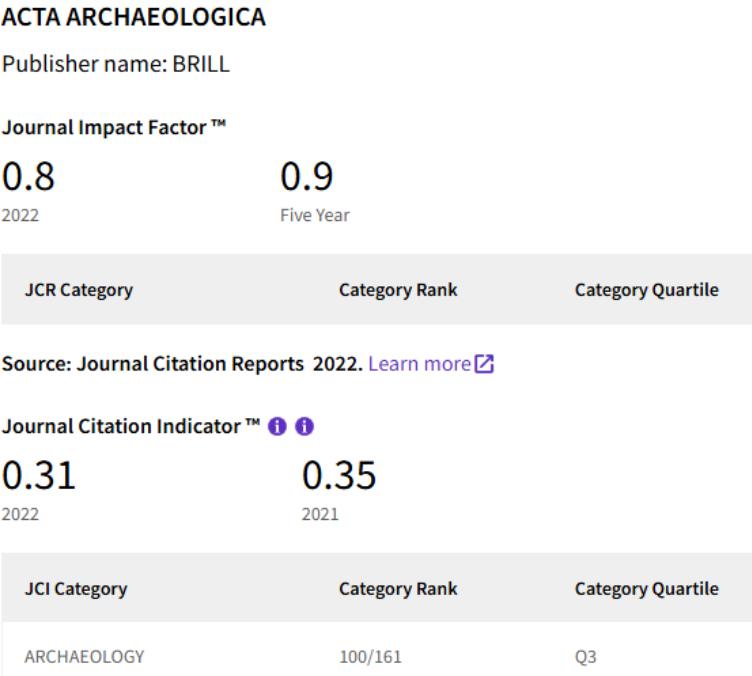Screen dimensions: 752x676
Task: Click Category Rank header in JCR table
Action: (x=398, y=290)
